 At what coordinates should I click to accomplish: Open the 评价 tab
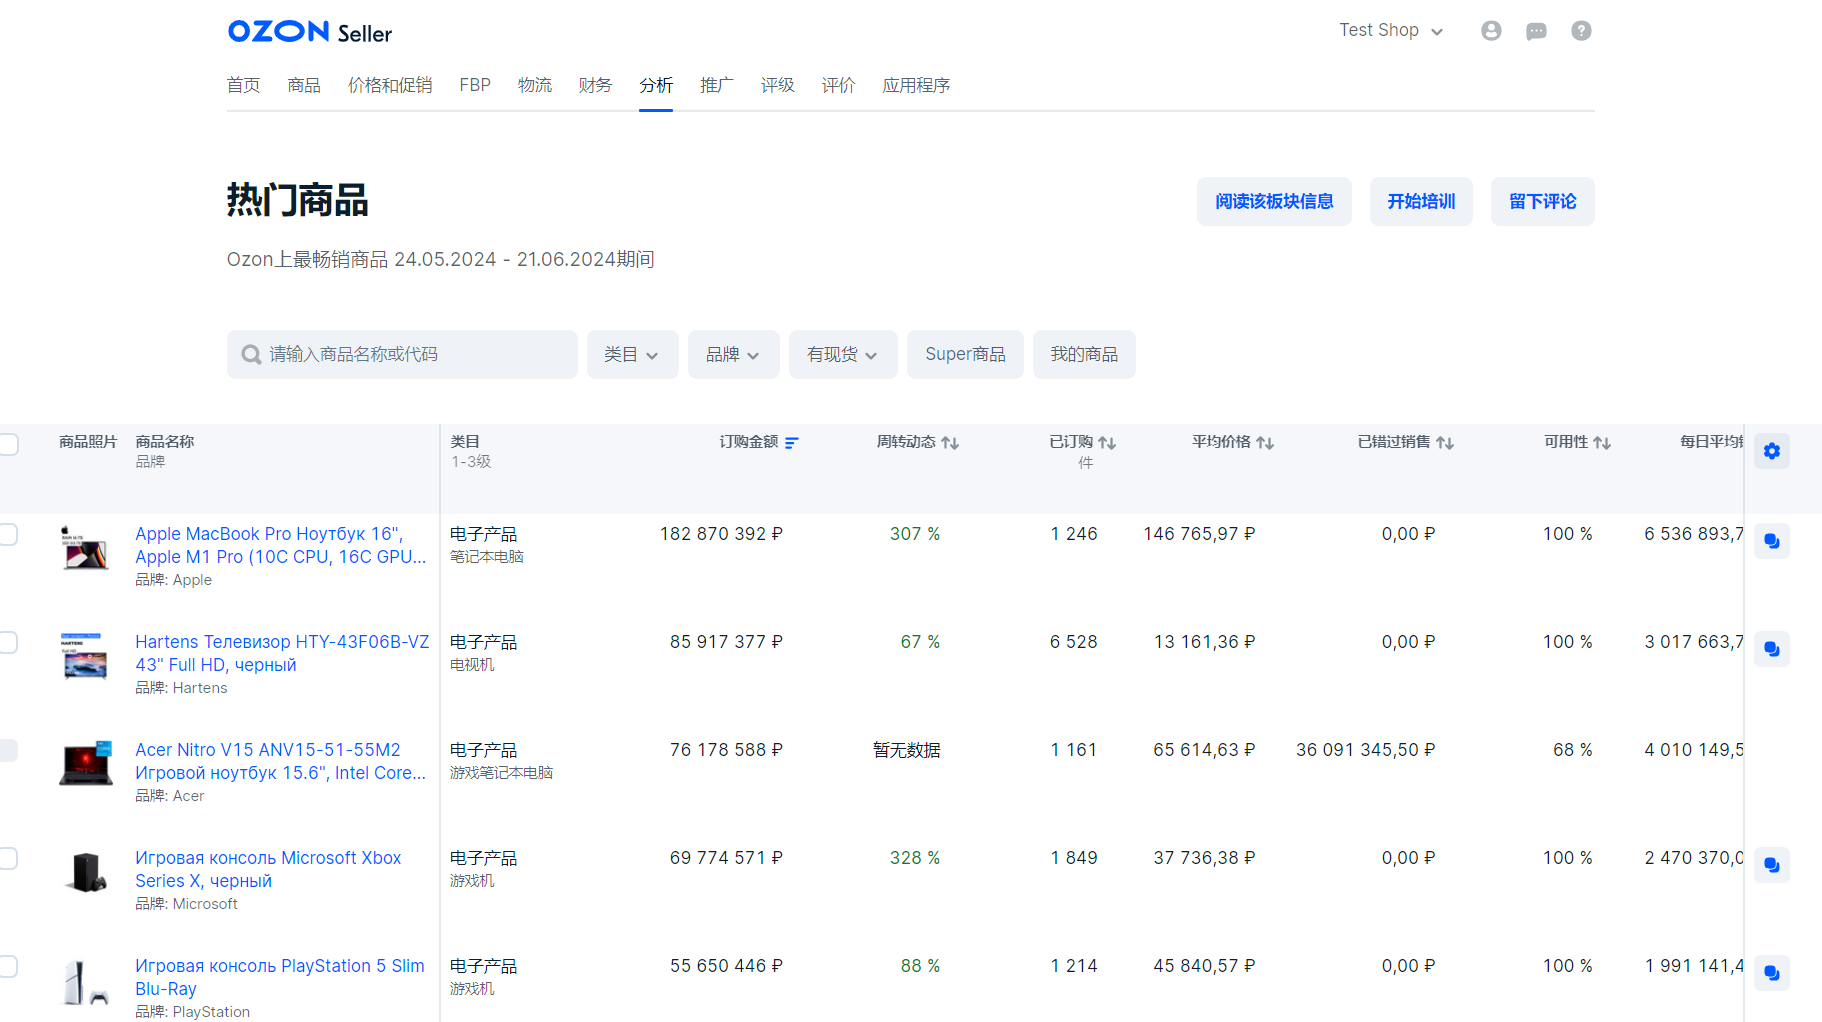coord(838,86)
